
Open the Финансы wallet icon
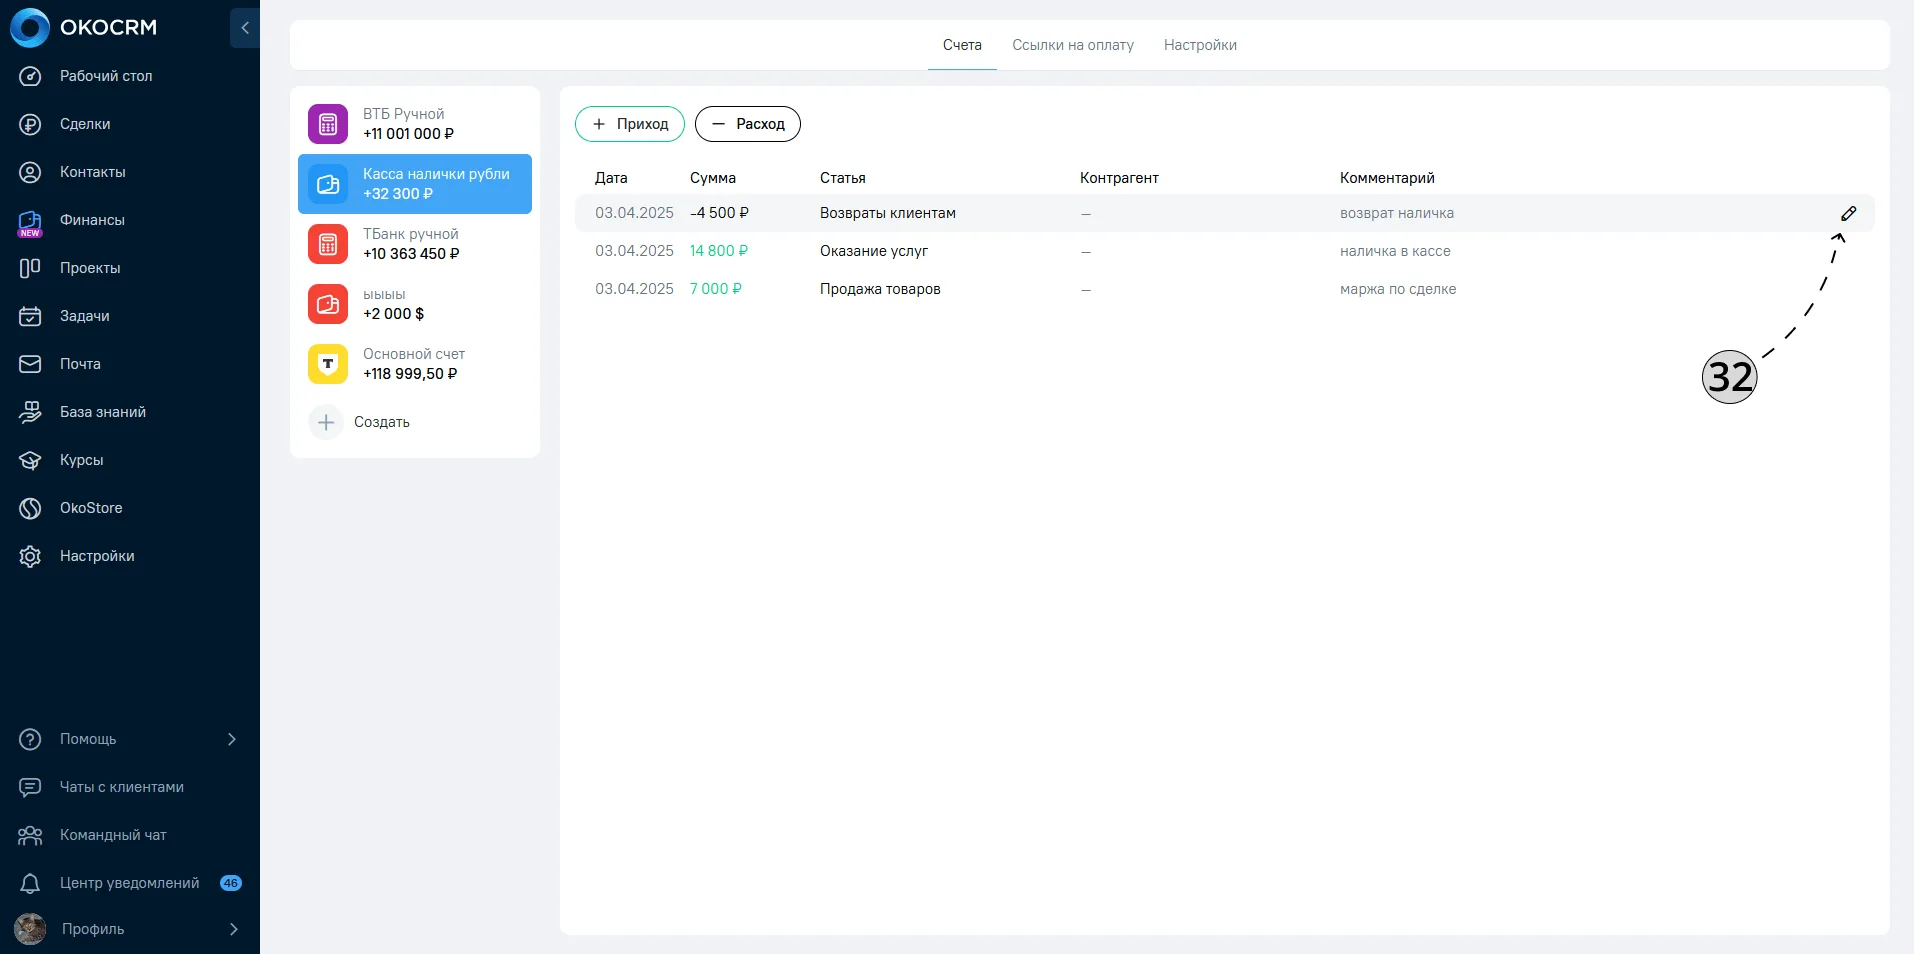click(x=30, y=222)
